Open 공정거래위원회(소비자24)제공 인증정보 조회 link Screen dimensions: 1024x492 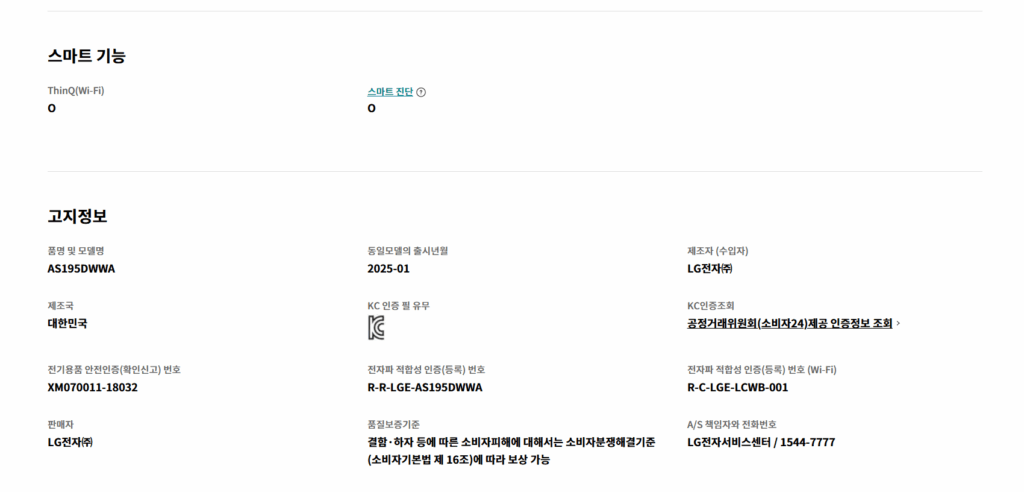789,323
